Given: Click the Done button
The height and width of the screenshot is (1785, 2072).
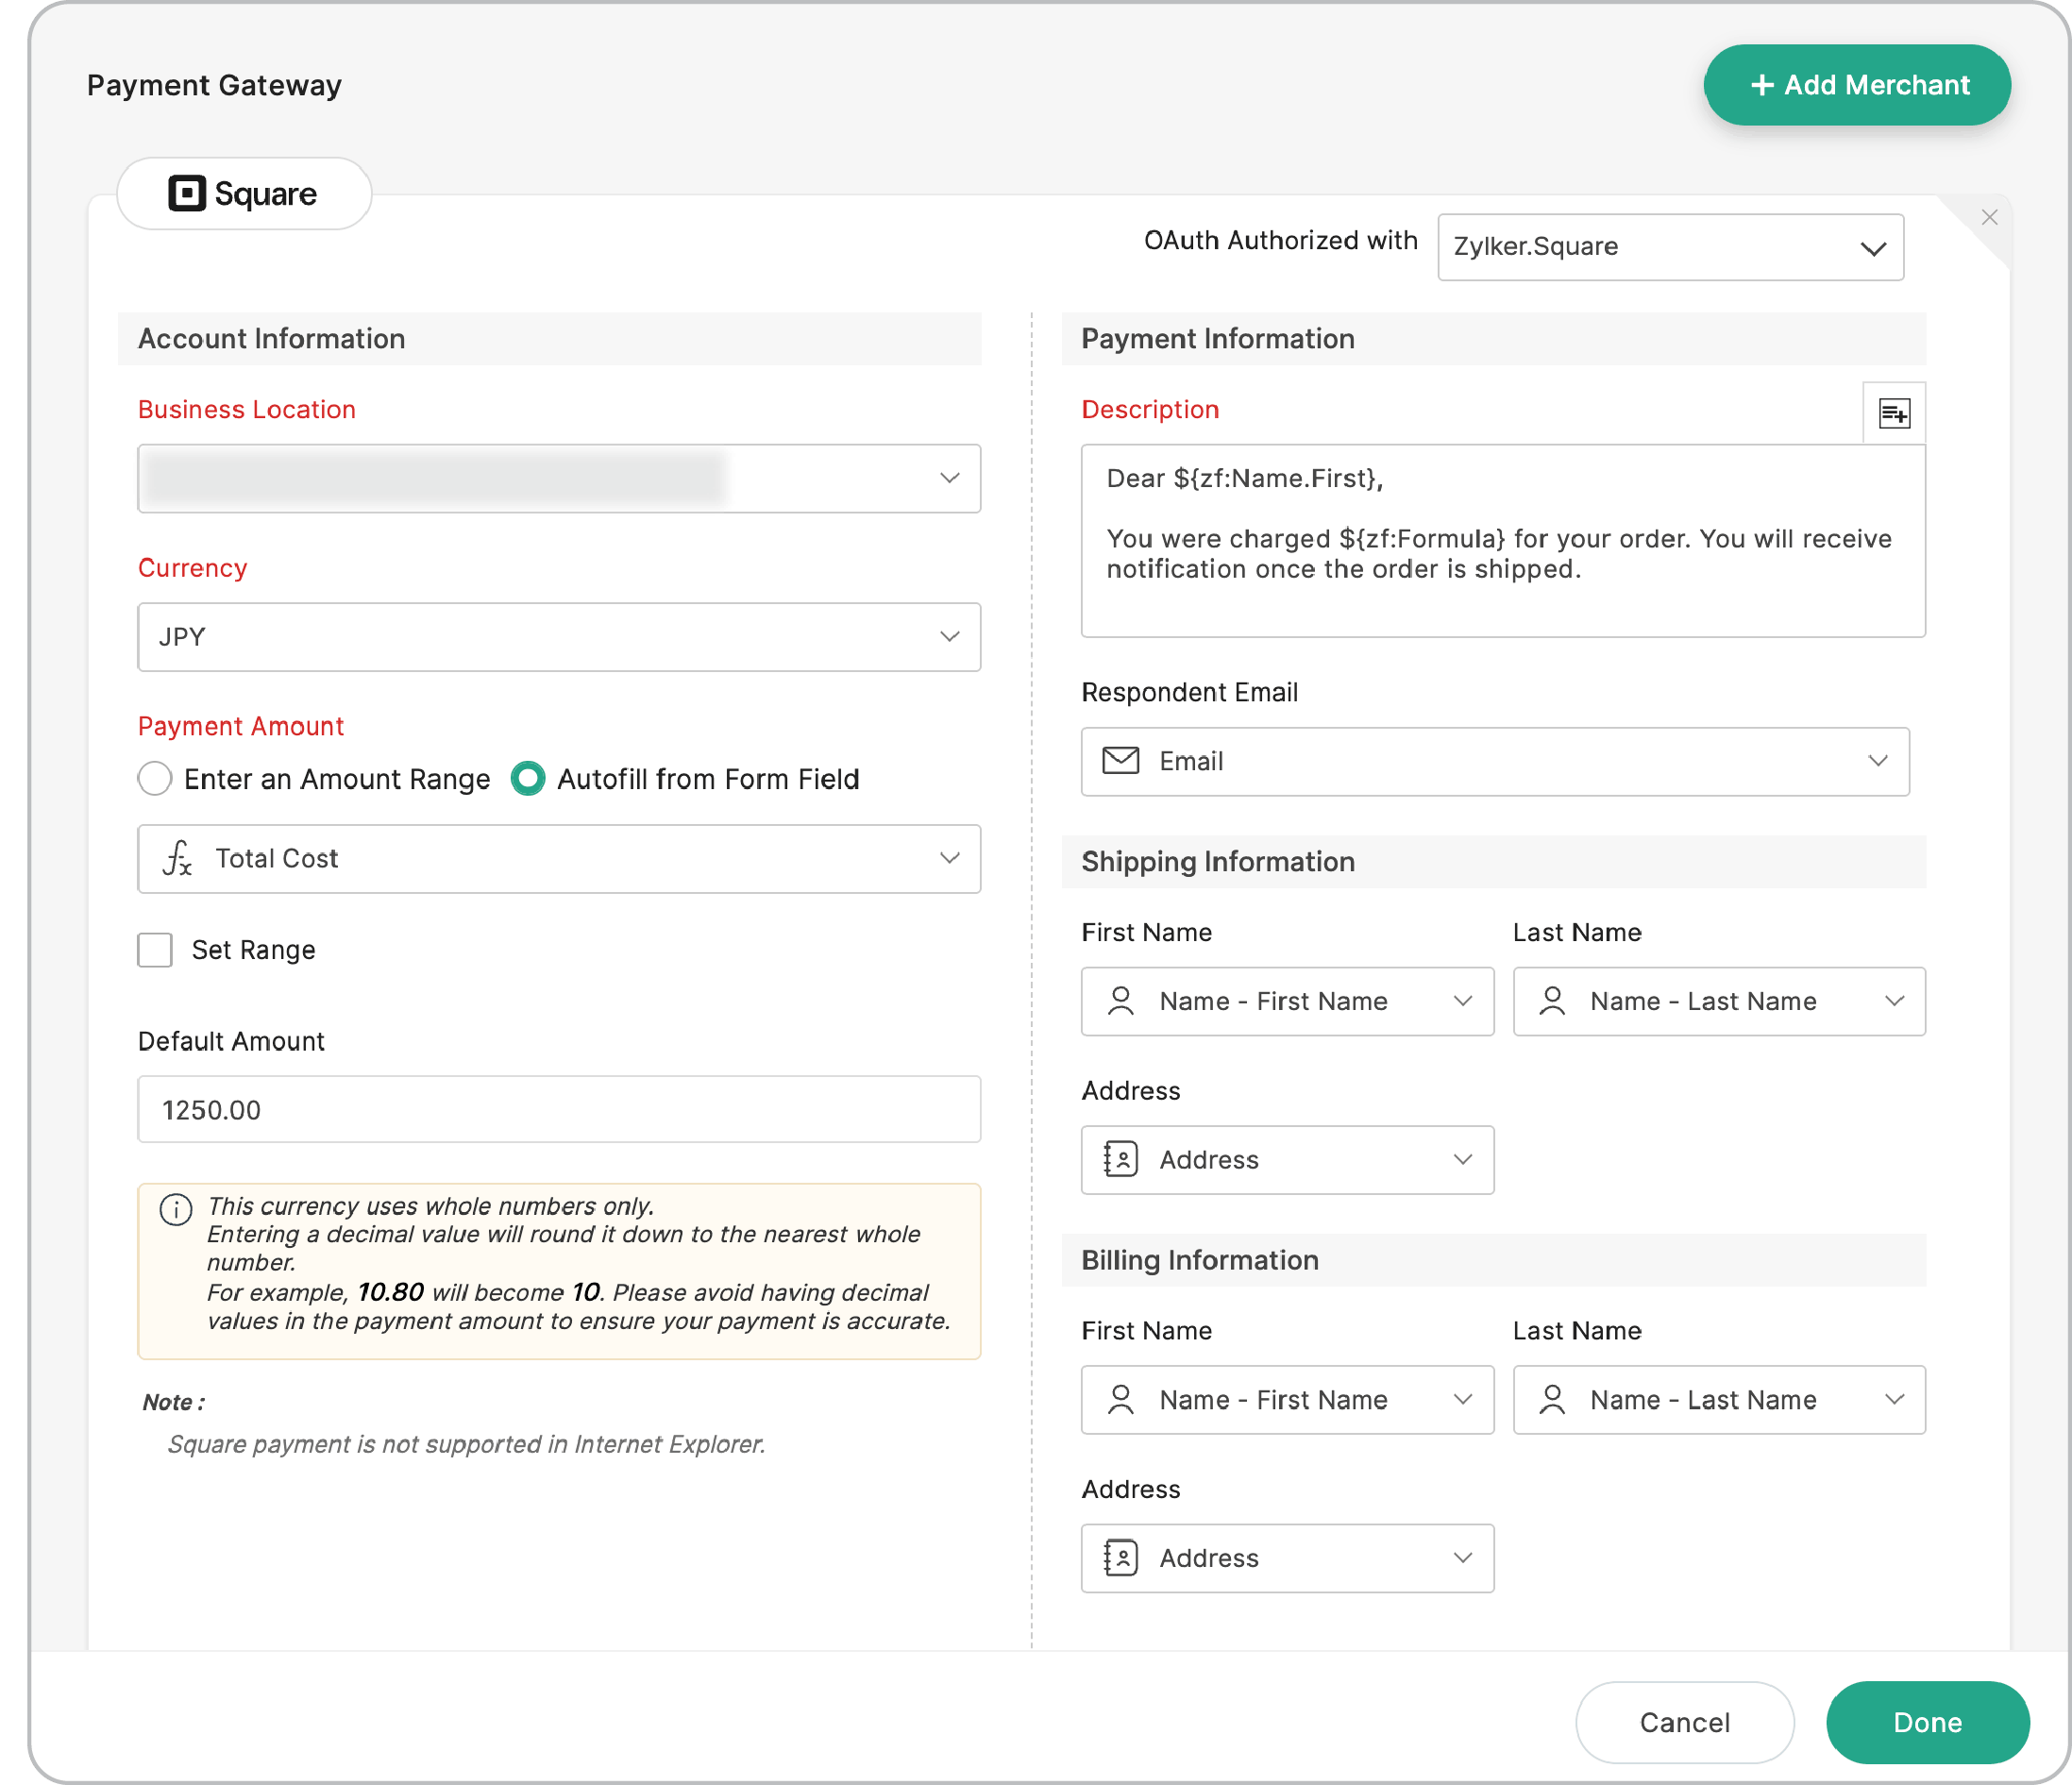Looking at the screenshot, I should tap(1928, 1722).
